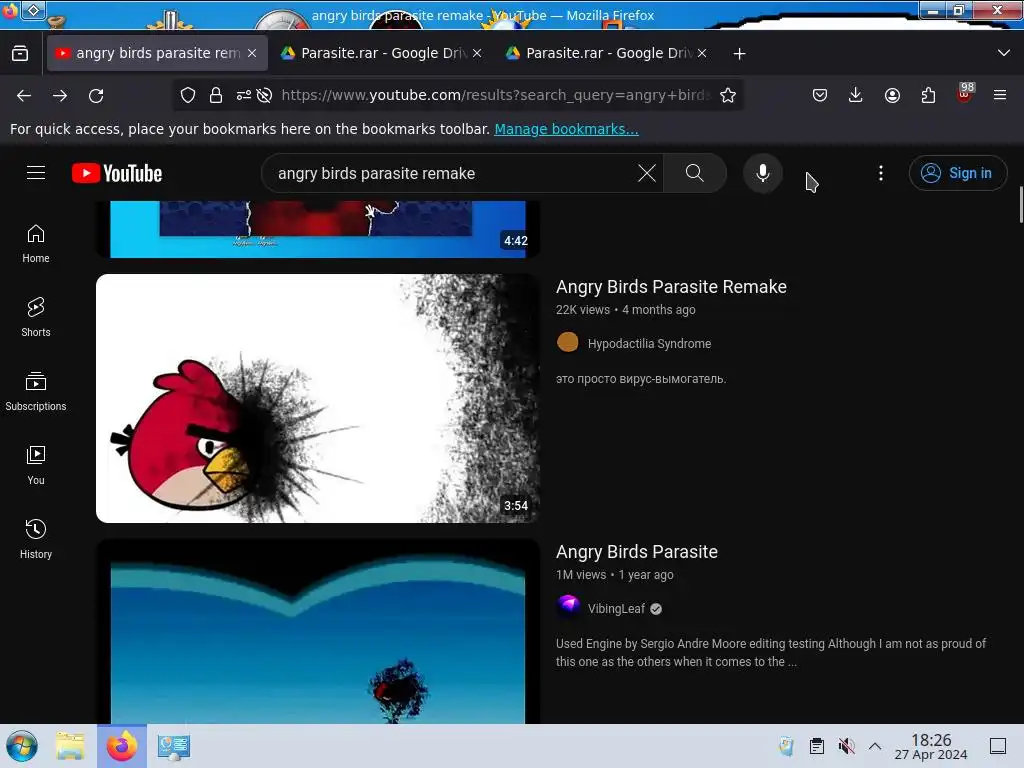Open the You section in sidebar
Screen dimensions: 1024x768
pos(36,465)
